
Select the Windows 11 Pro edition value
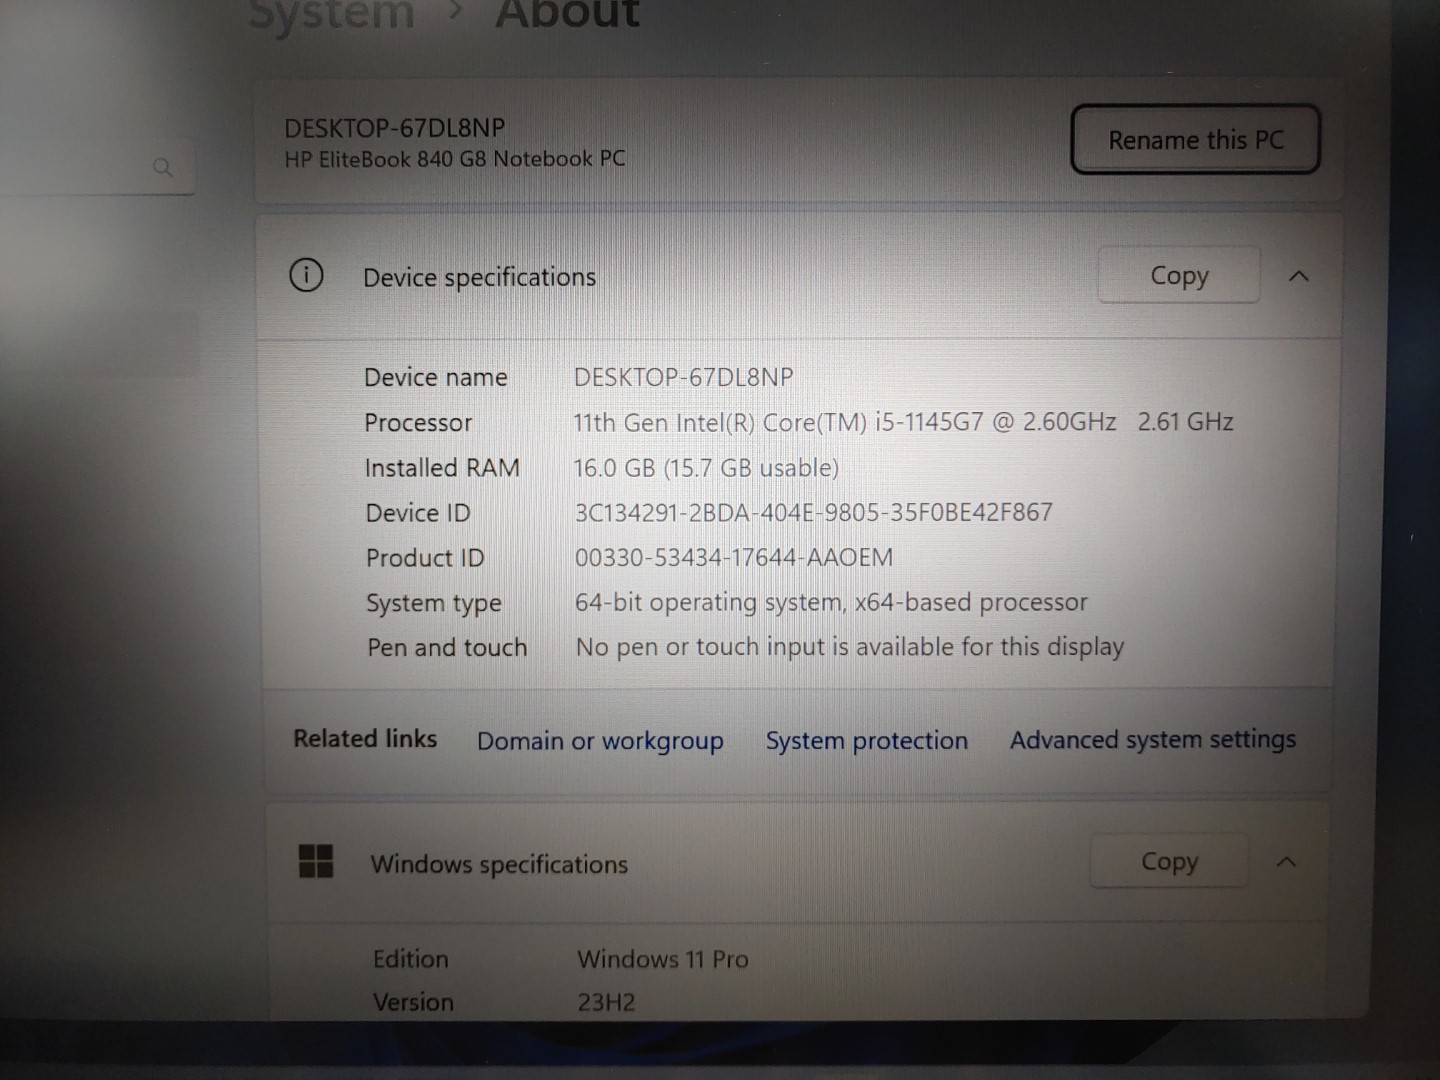click(x=663, y=959)
